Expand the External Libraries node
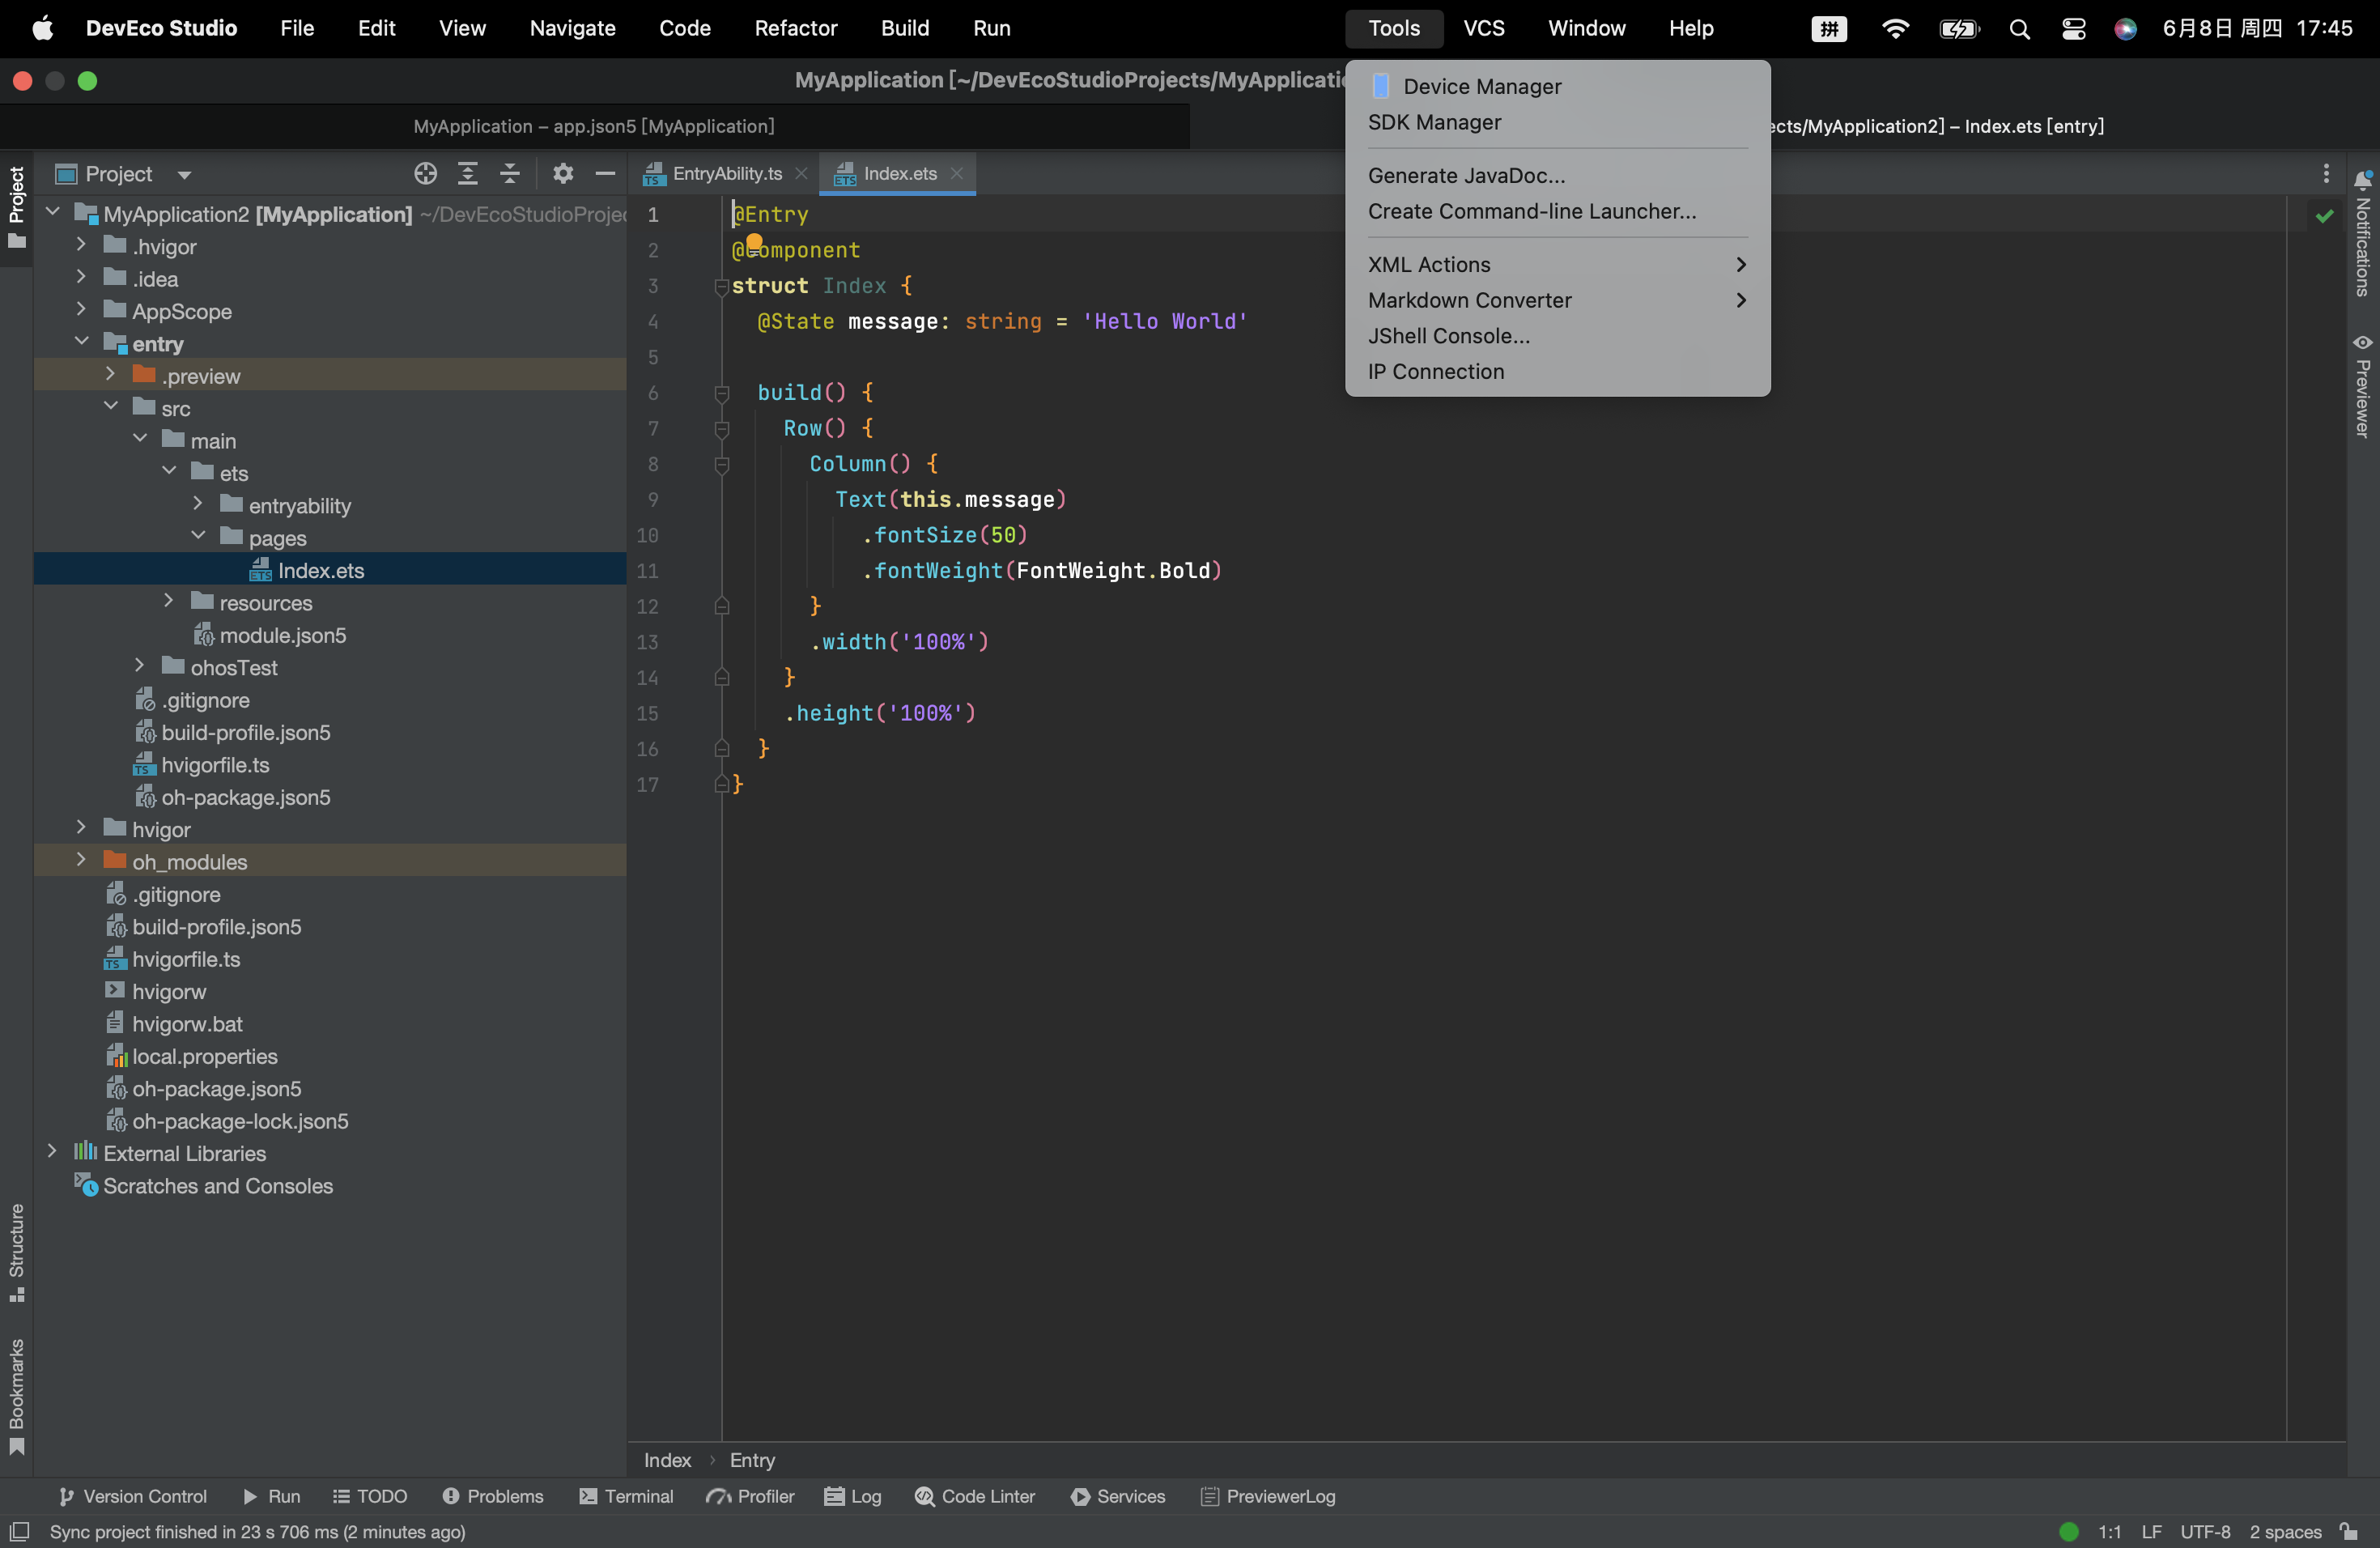 [x=52, y=1152]
